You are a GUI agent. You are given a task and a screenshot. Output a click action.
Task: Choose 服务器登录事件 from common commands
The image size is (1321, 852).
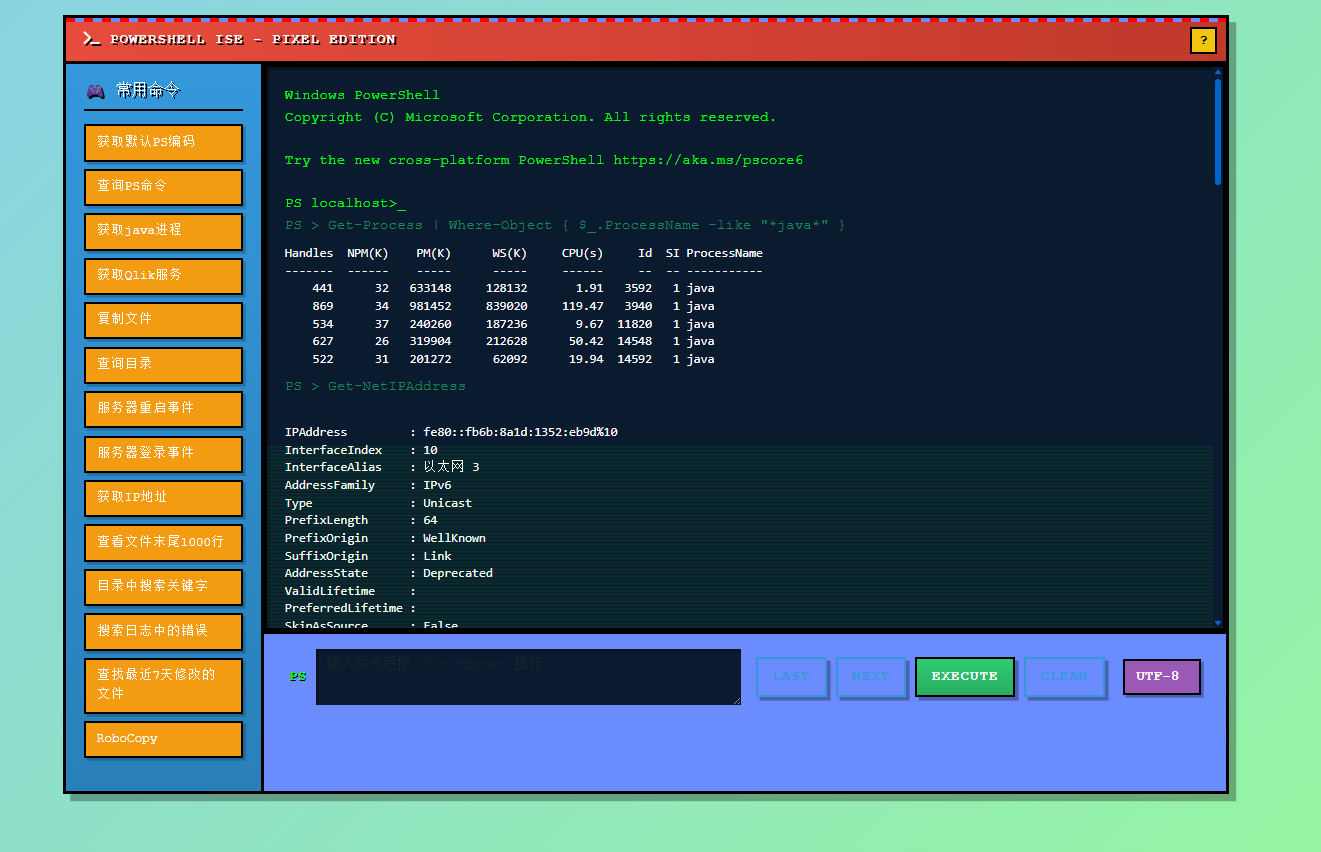pos(163,453)
